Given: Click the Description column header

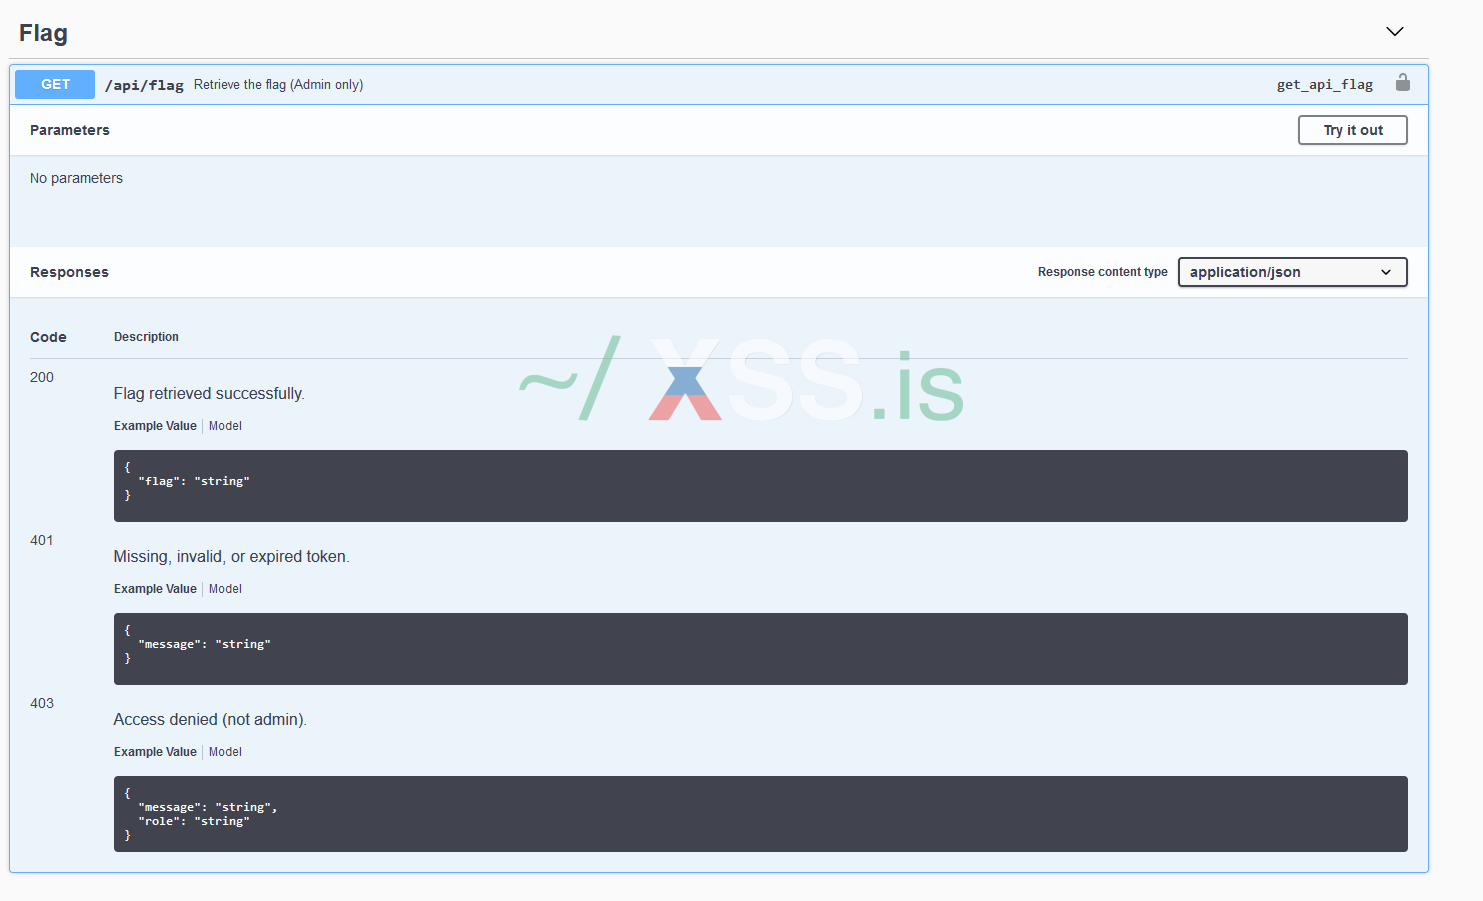Looking at the screenshot, I should 146,337.
